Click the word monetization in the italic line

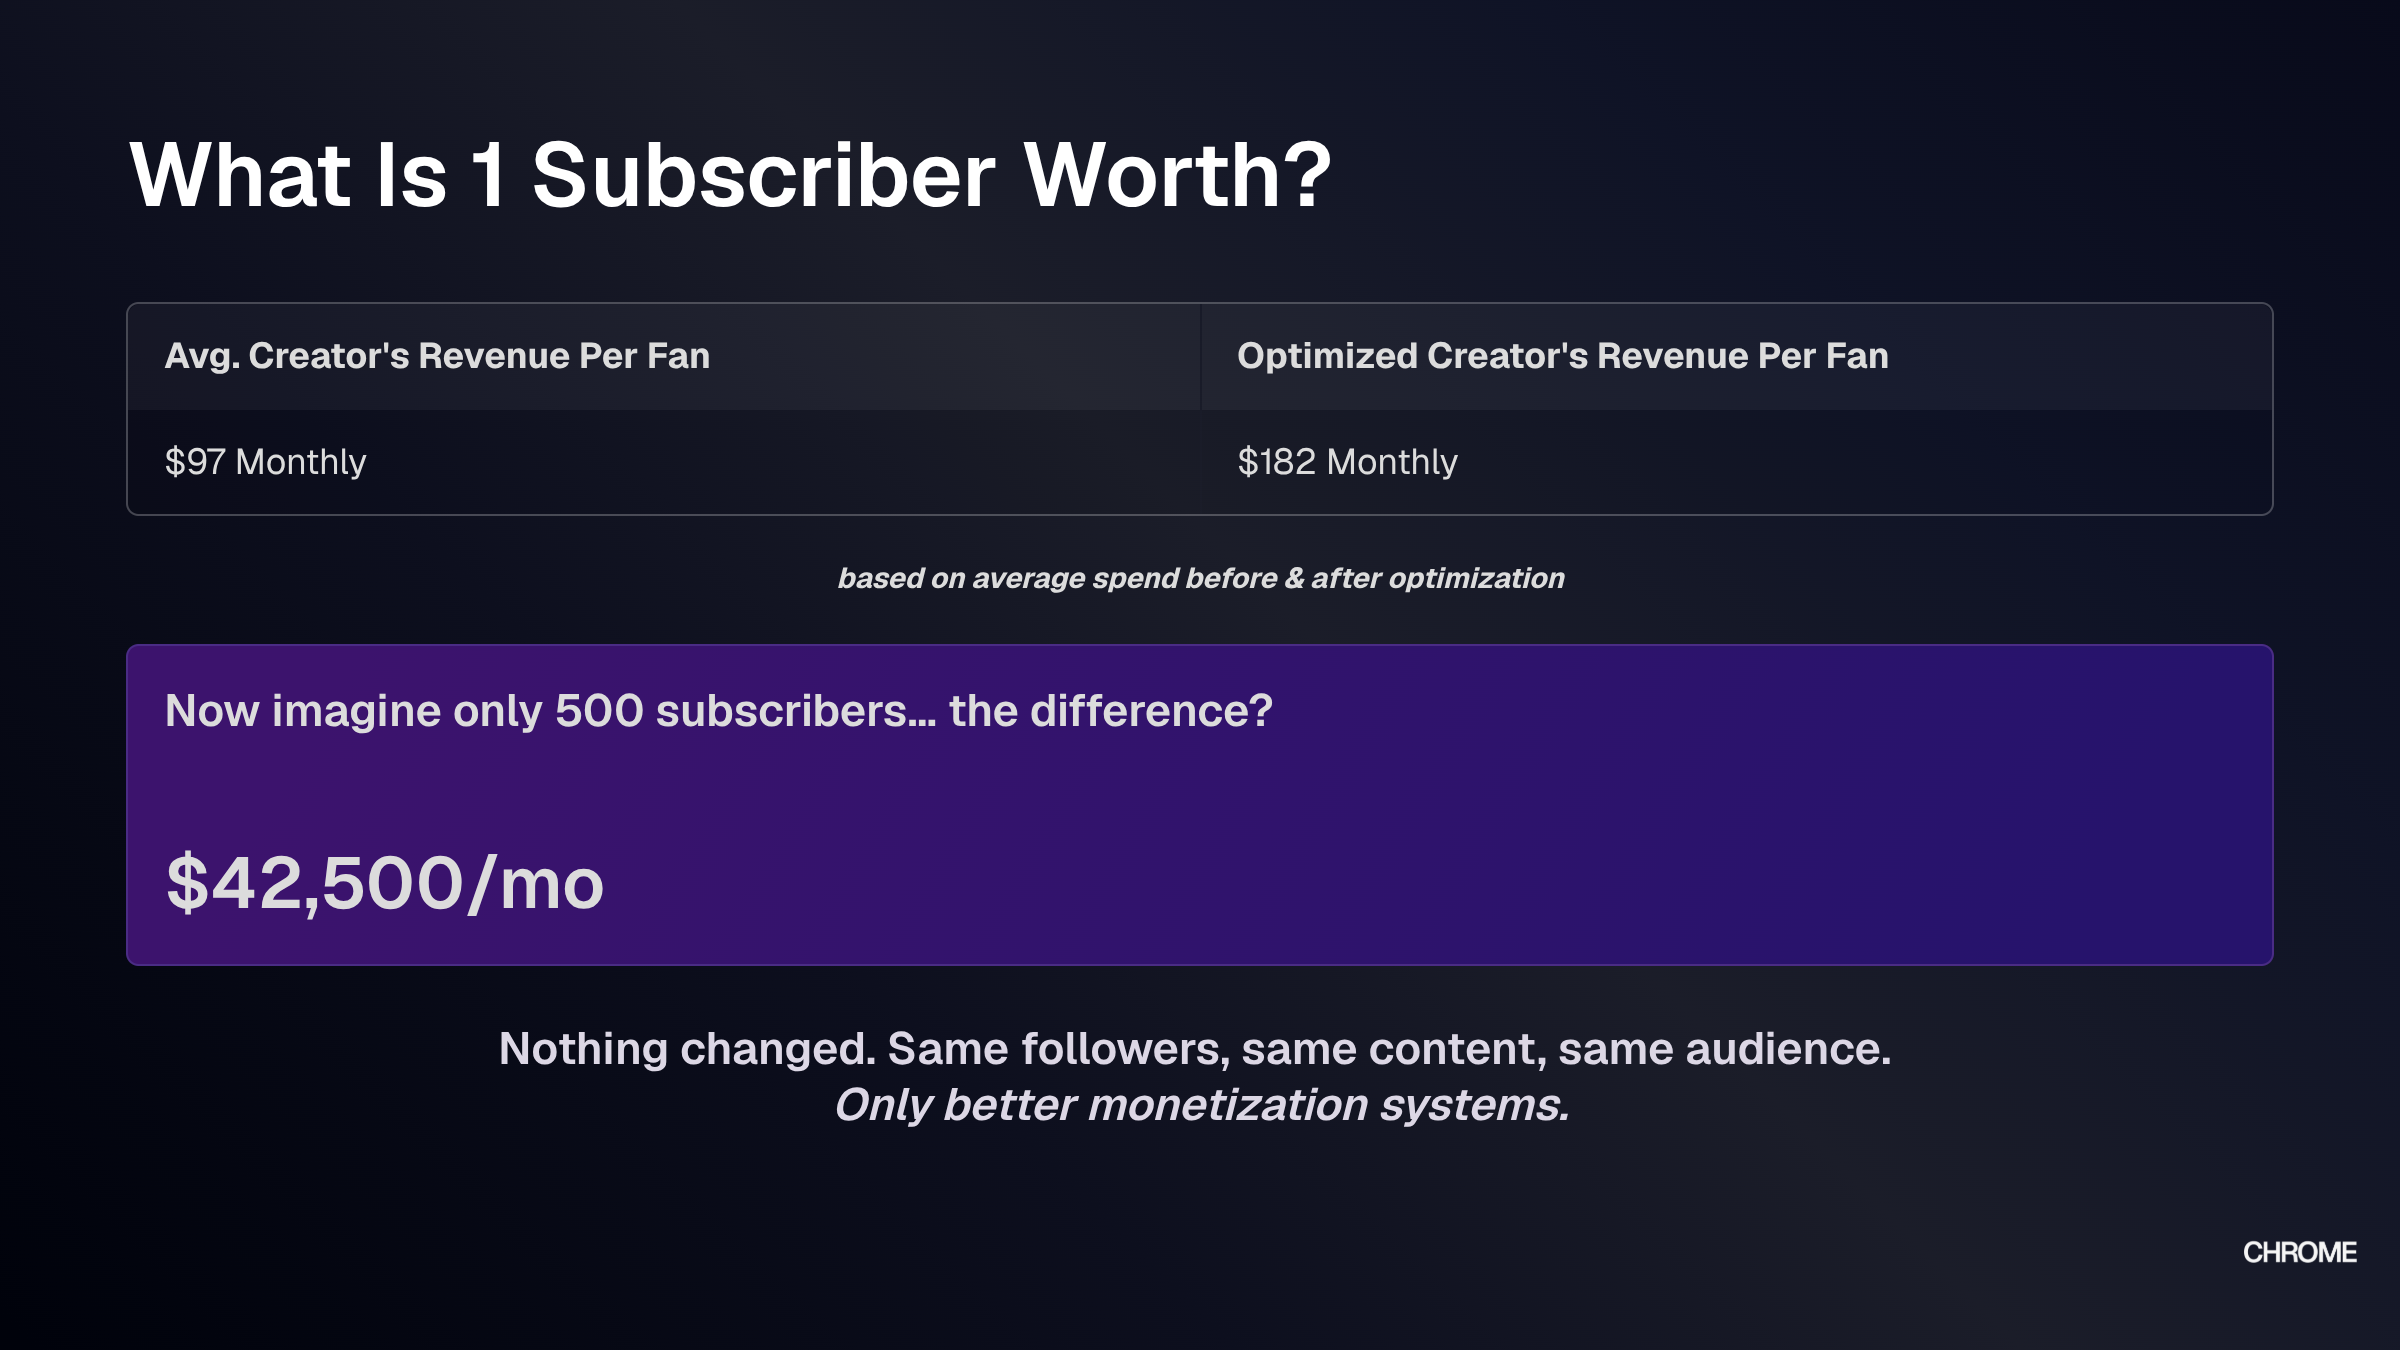point(1228,1105)
